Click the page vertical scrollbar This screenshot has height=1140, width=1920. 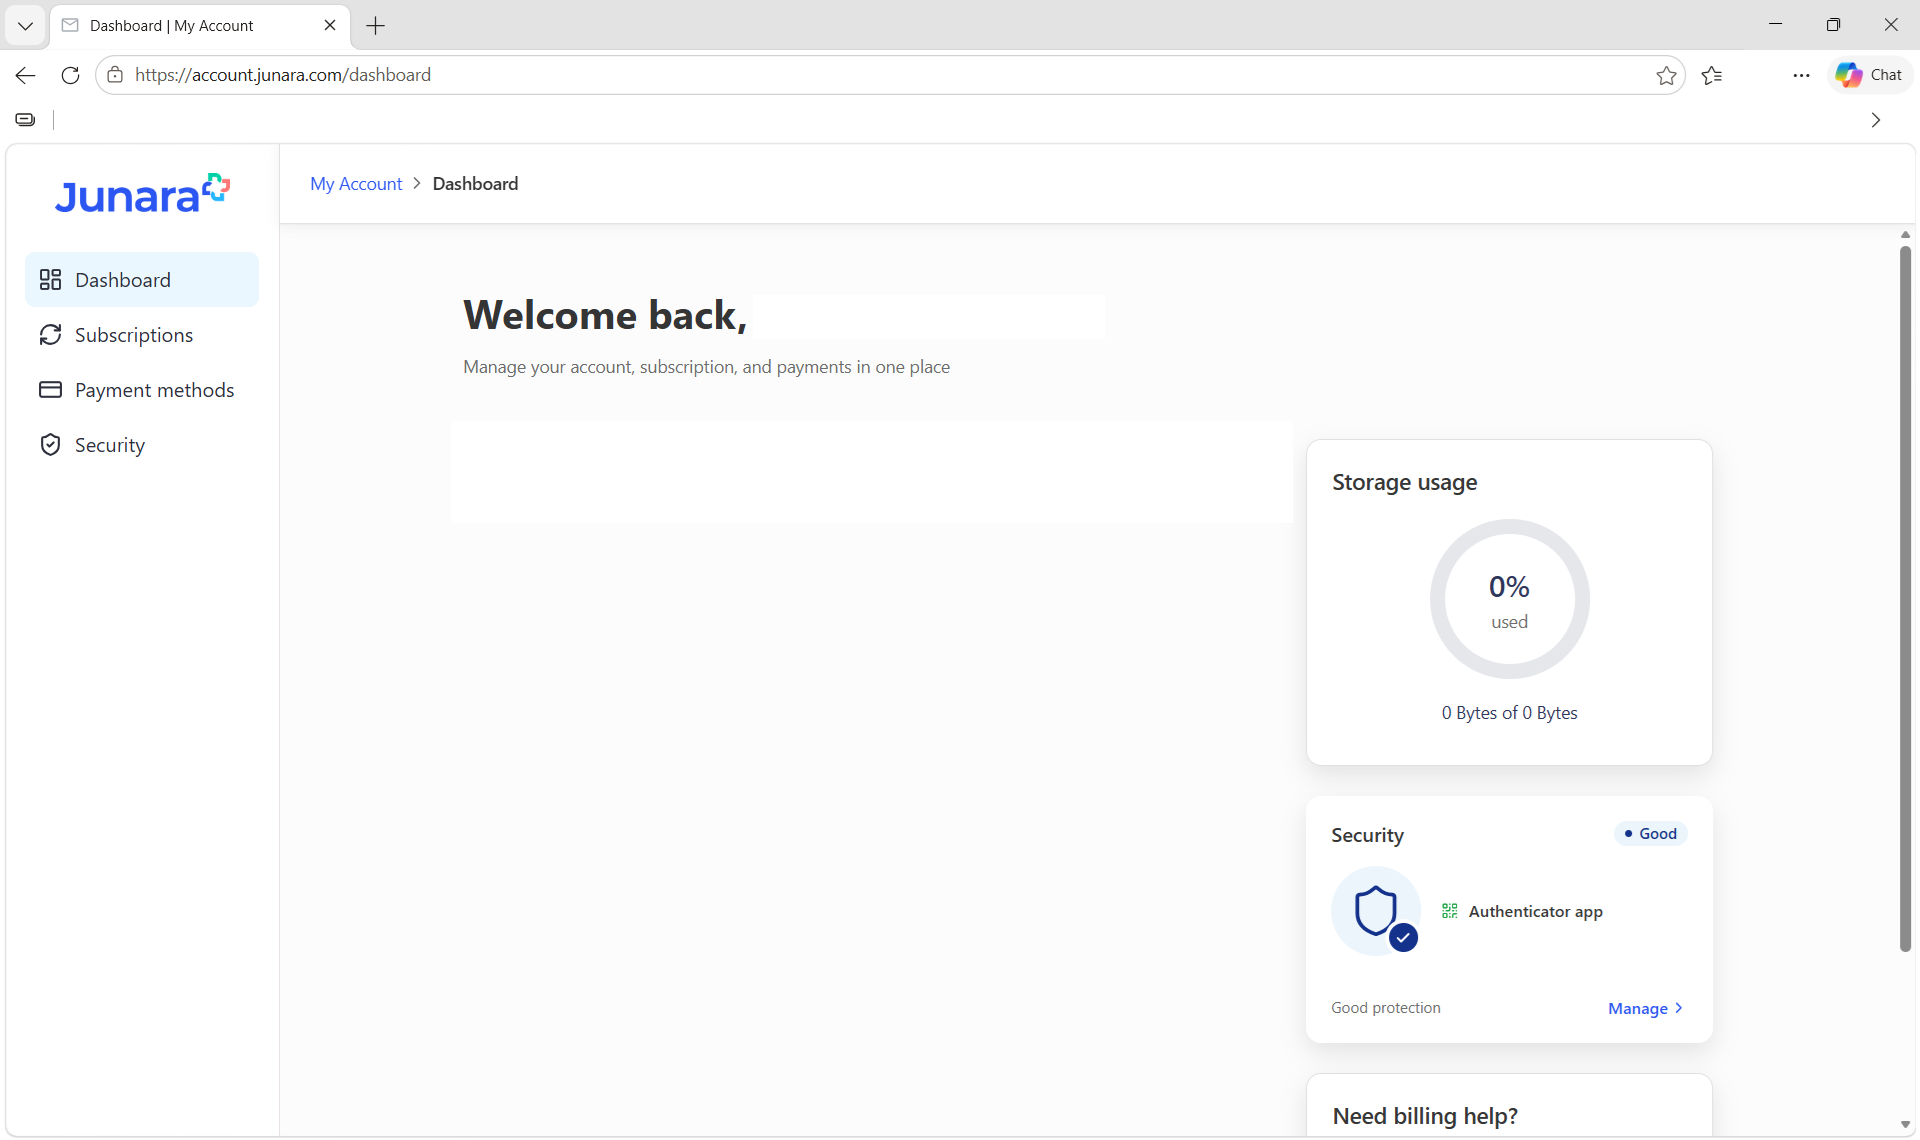tap(1905, 599)
